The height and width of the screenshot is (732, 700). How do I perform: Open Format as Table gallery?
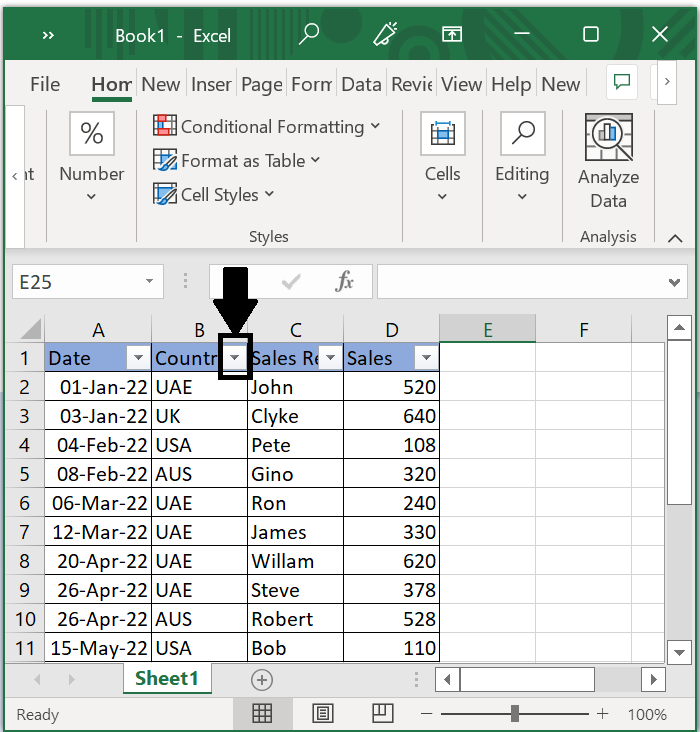[x=237, y=161]
